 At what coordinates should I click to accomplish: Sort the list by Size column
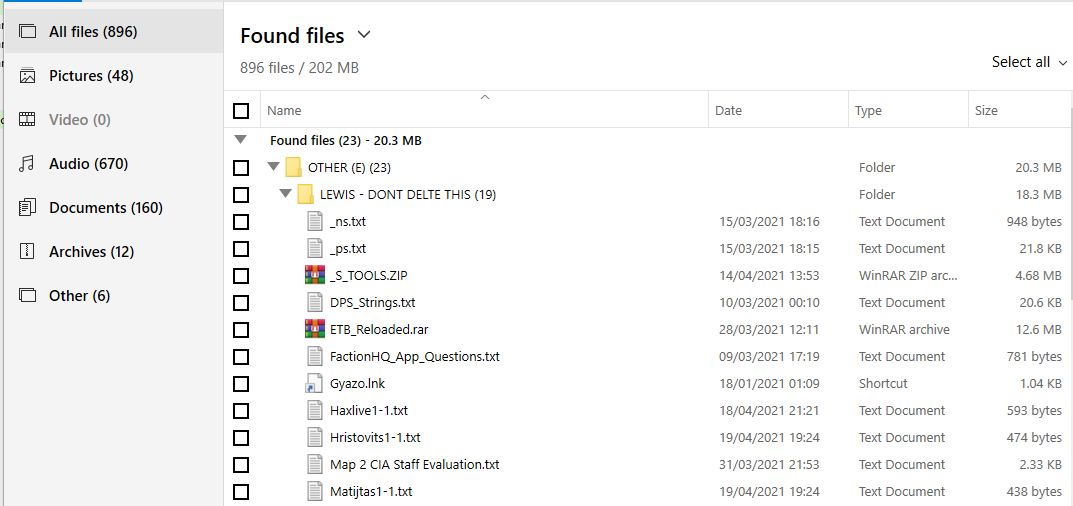tap(986, 111)
